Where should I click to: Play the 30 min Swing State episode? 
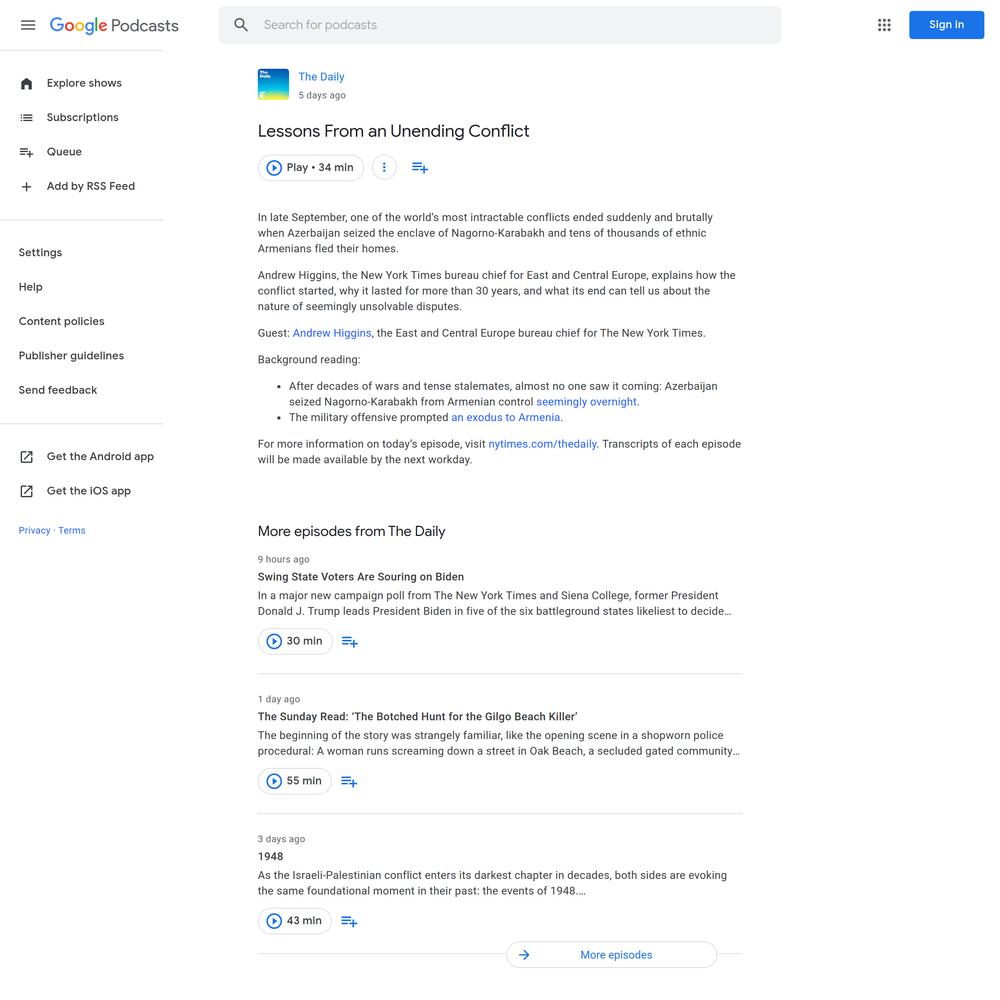pos(295,642)
